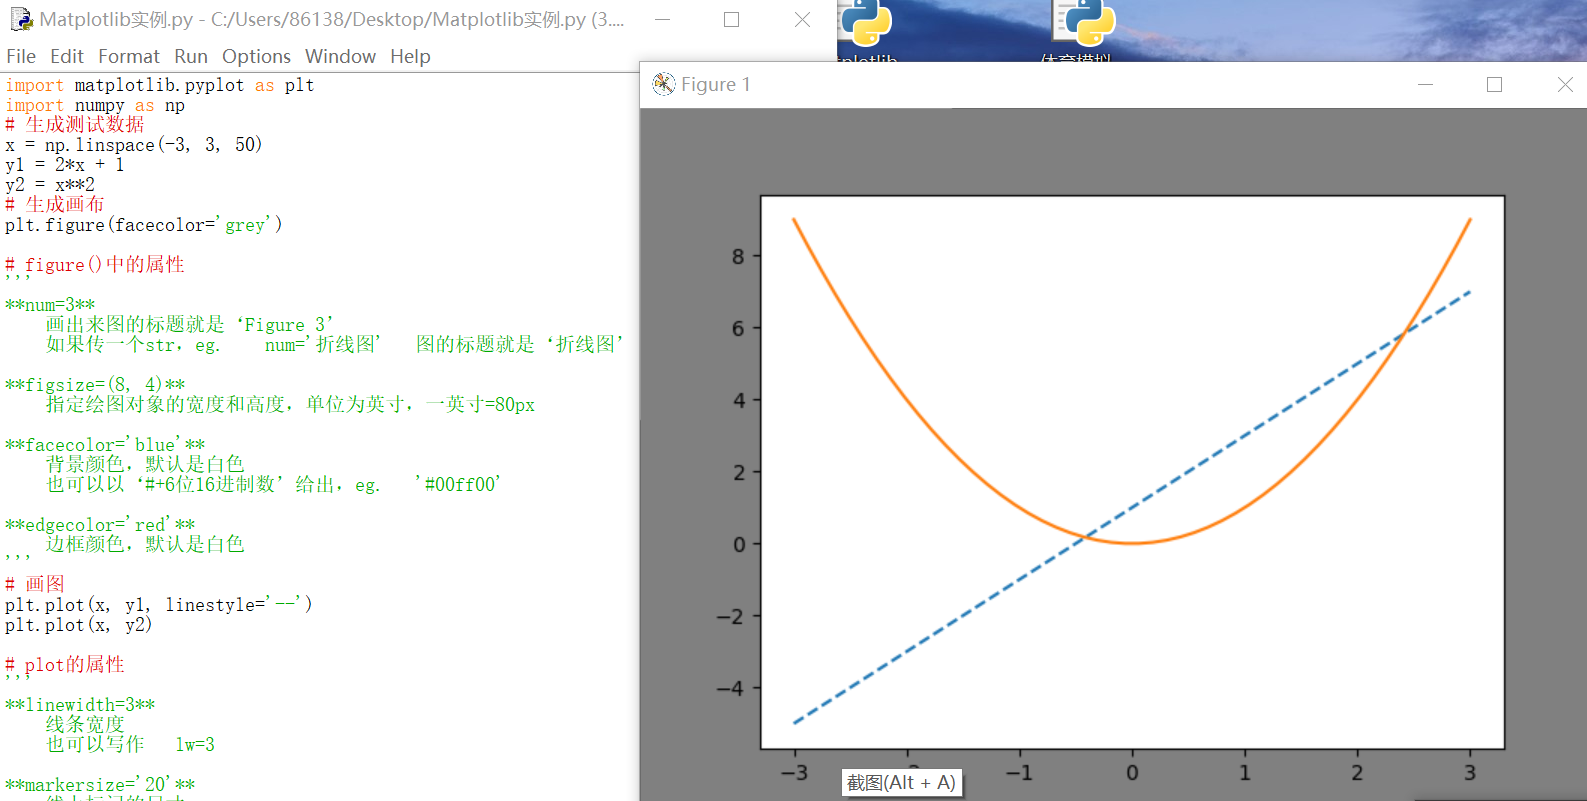Open the File menu in IDLE
Image resolution: width=1587 pixels, height=801 pixels.
click(21, 57)
